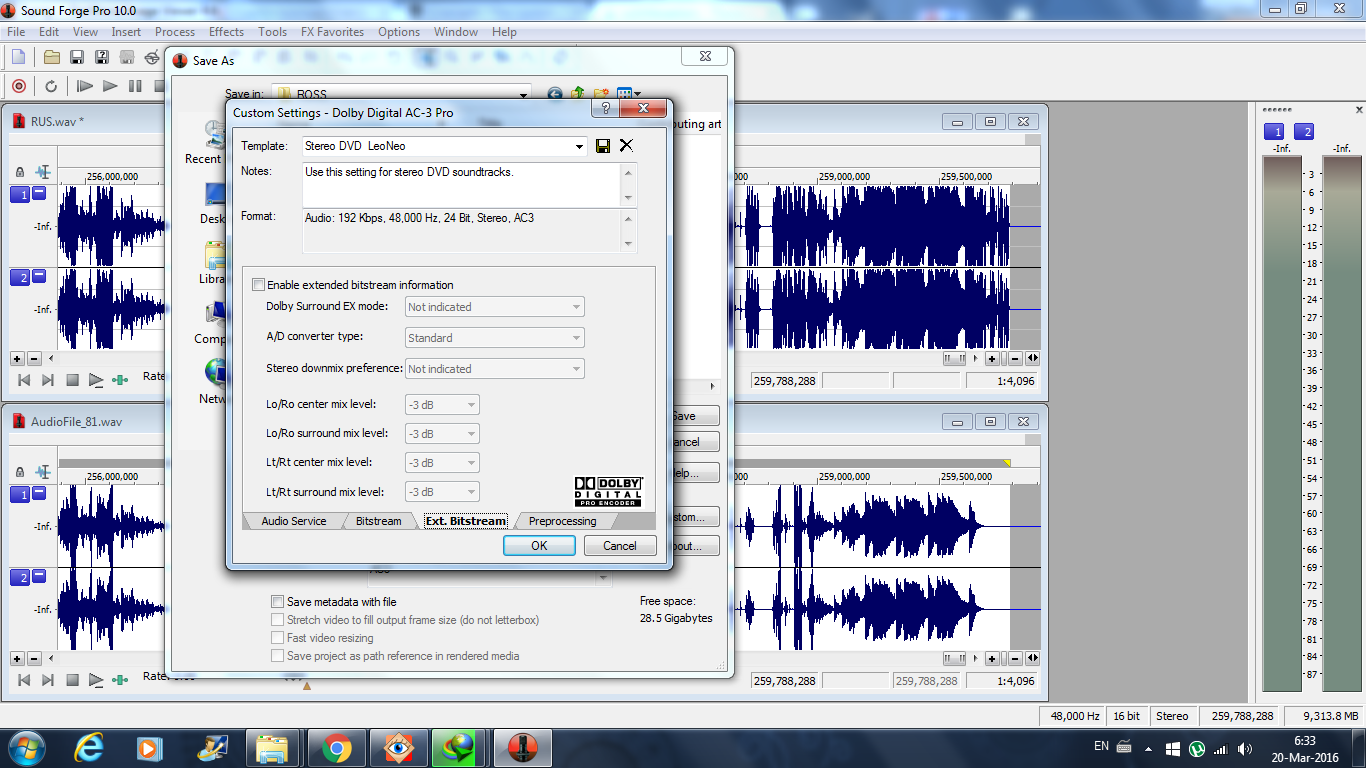Image resolution: width=1366 pixels, height=768 pixels.
Task: Stop playback in AudioFile_81.wav window
Action: (x=72, y=680)
